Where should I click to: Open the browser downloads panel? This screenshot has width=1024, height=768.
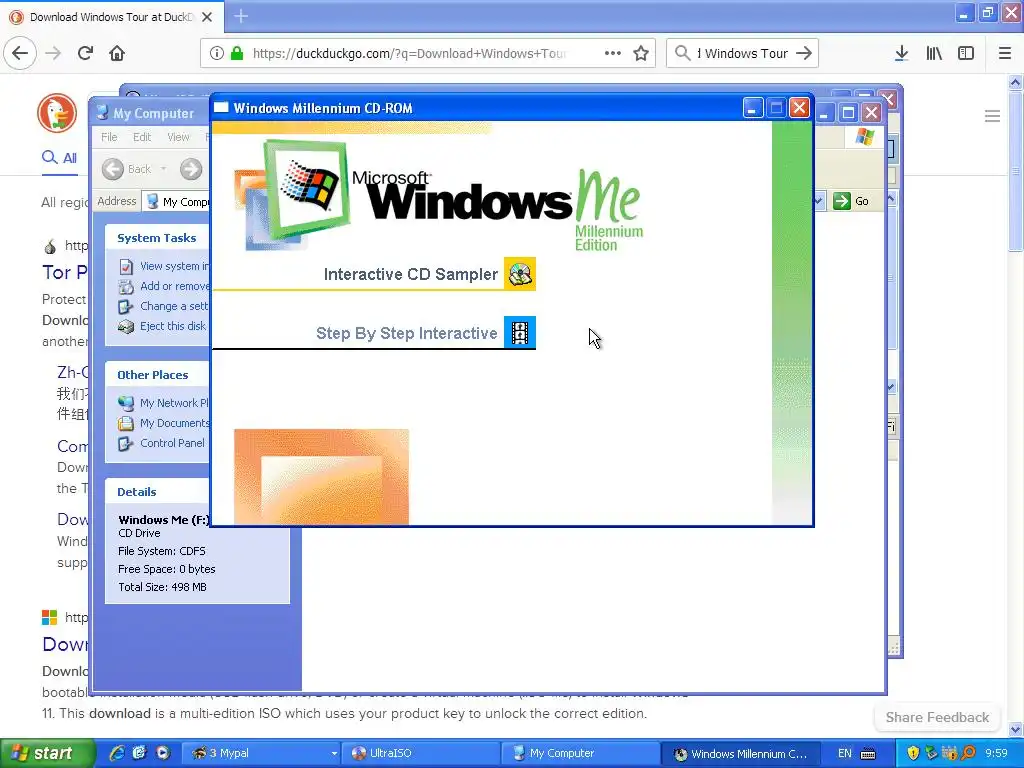901,53
